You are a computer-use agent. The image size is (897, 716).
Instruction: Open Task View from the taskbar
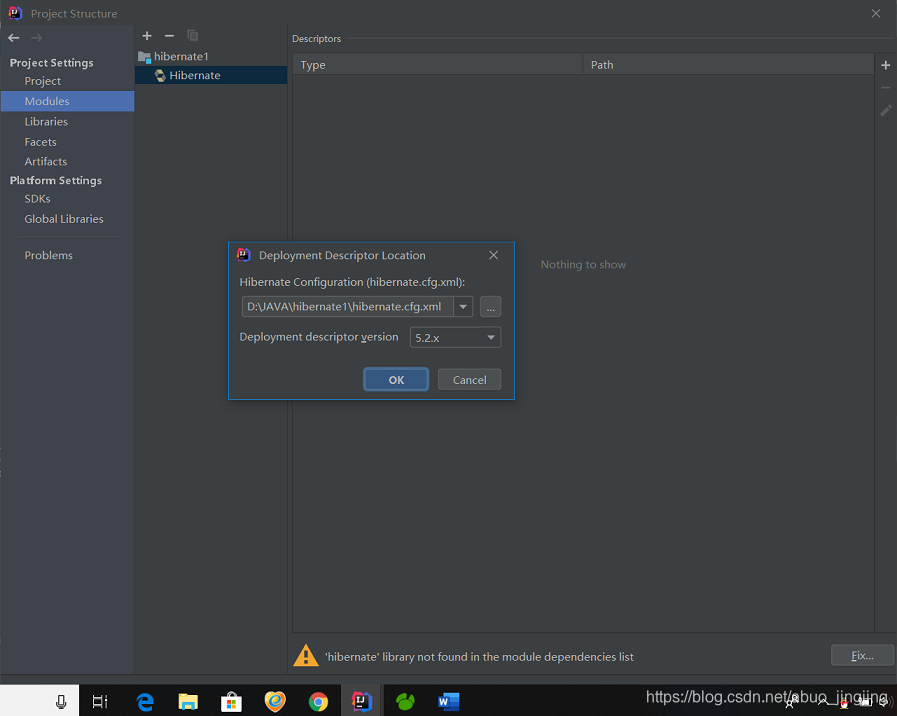[100, 702]
